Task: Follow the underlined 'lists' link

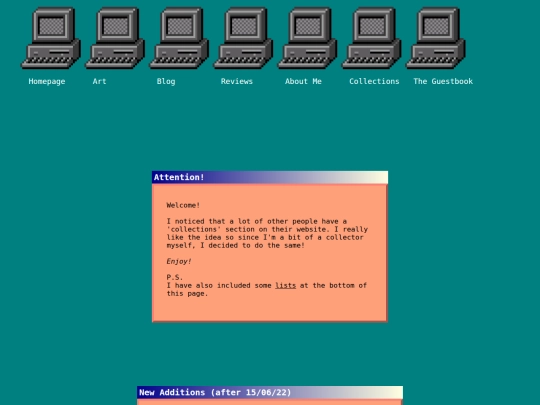Action: [285, 285]
